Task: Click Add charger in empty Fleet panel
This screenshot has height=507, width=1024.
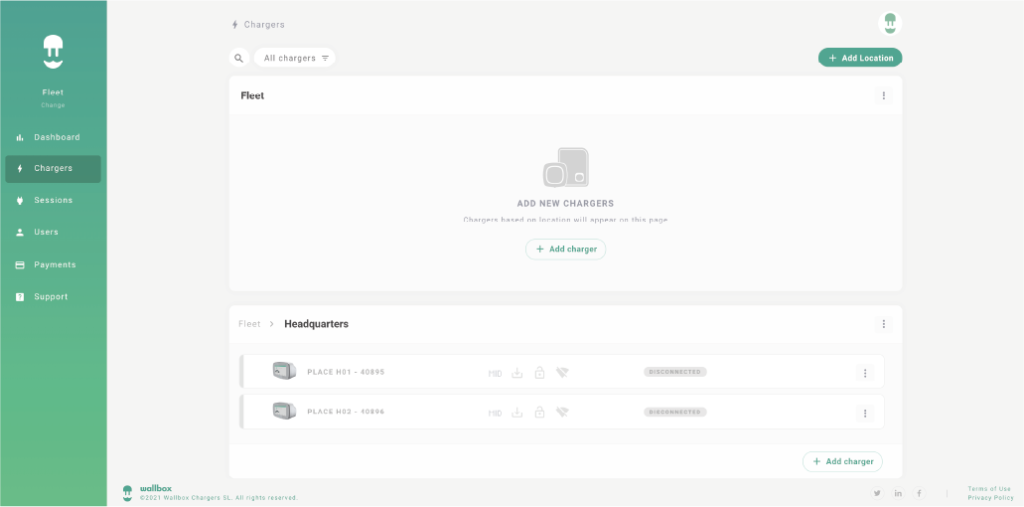Action: [566, 249]
